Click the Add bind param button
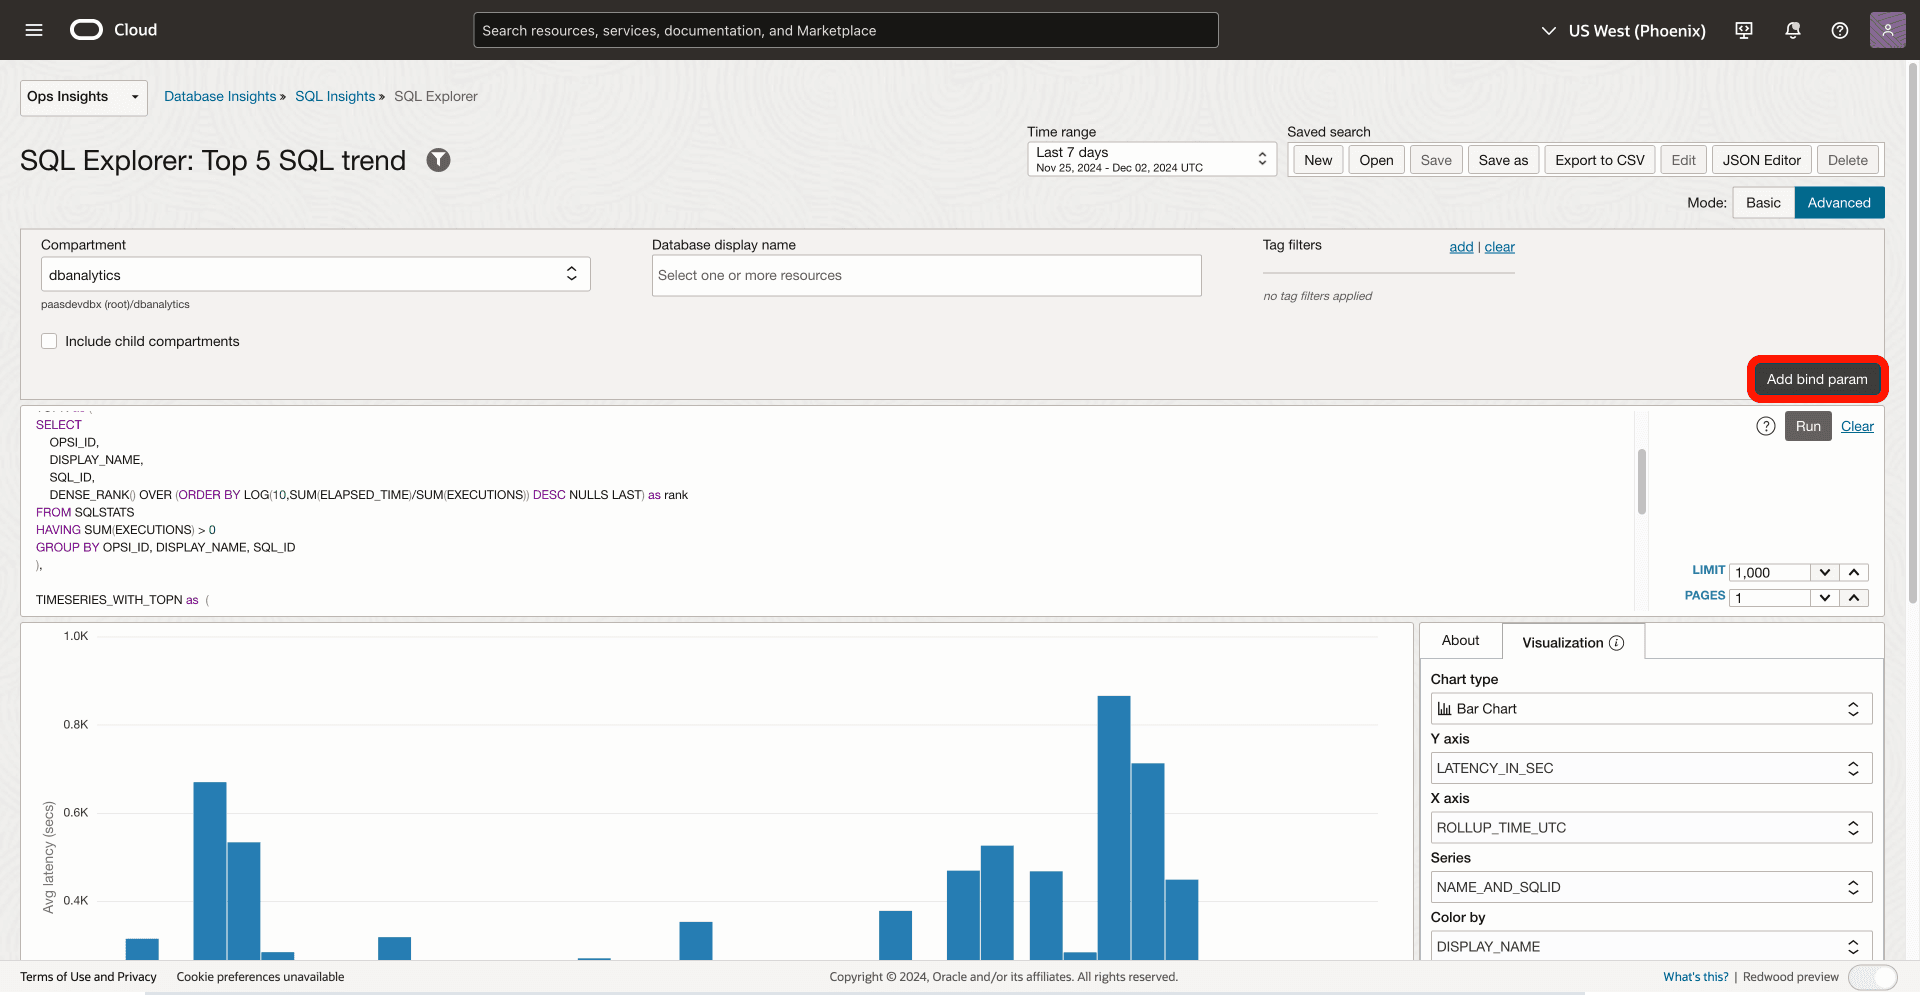 (1816, 378)
